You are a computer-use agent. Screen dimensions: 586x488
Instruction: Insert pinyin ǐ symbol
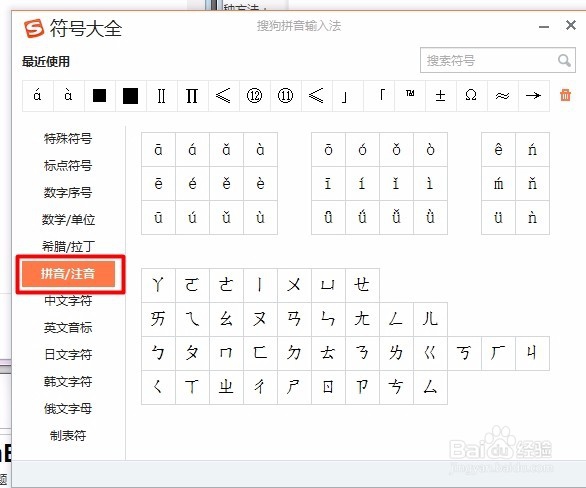pos(397,183)
